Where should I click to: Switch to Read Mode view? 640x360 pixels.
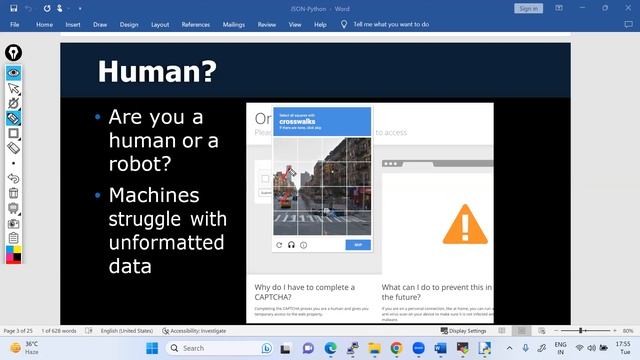tap(502, 331)
